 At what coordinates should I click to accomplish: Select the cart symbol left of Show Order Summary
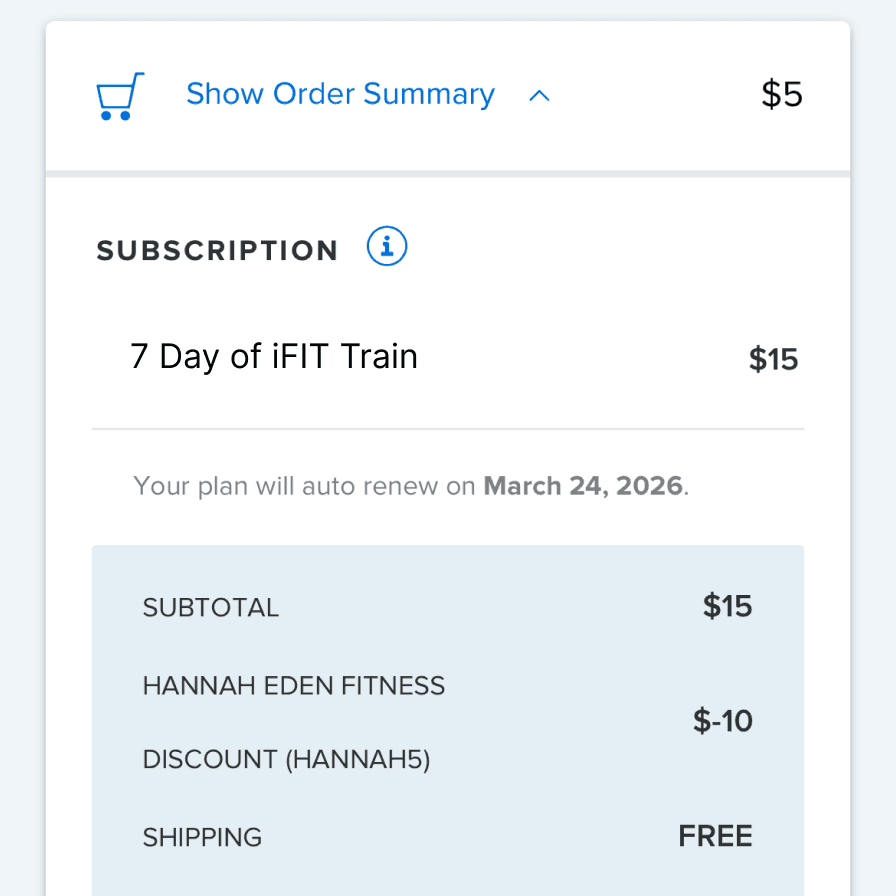[x=120, y=95]
